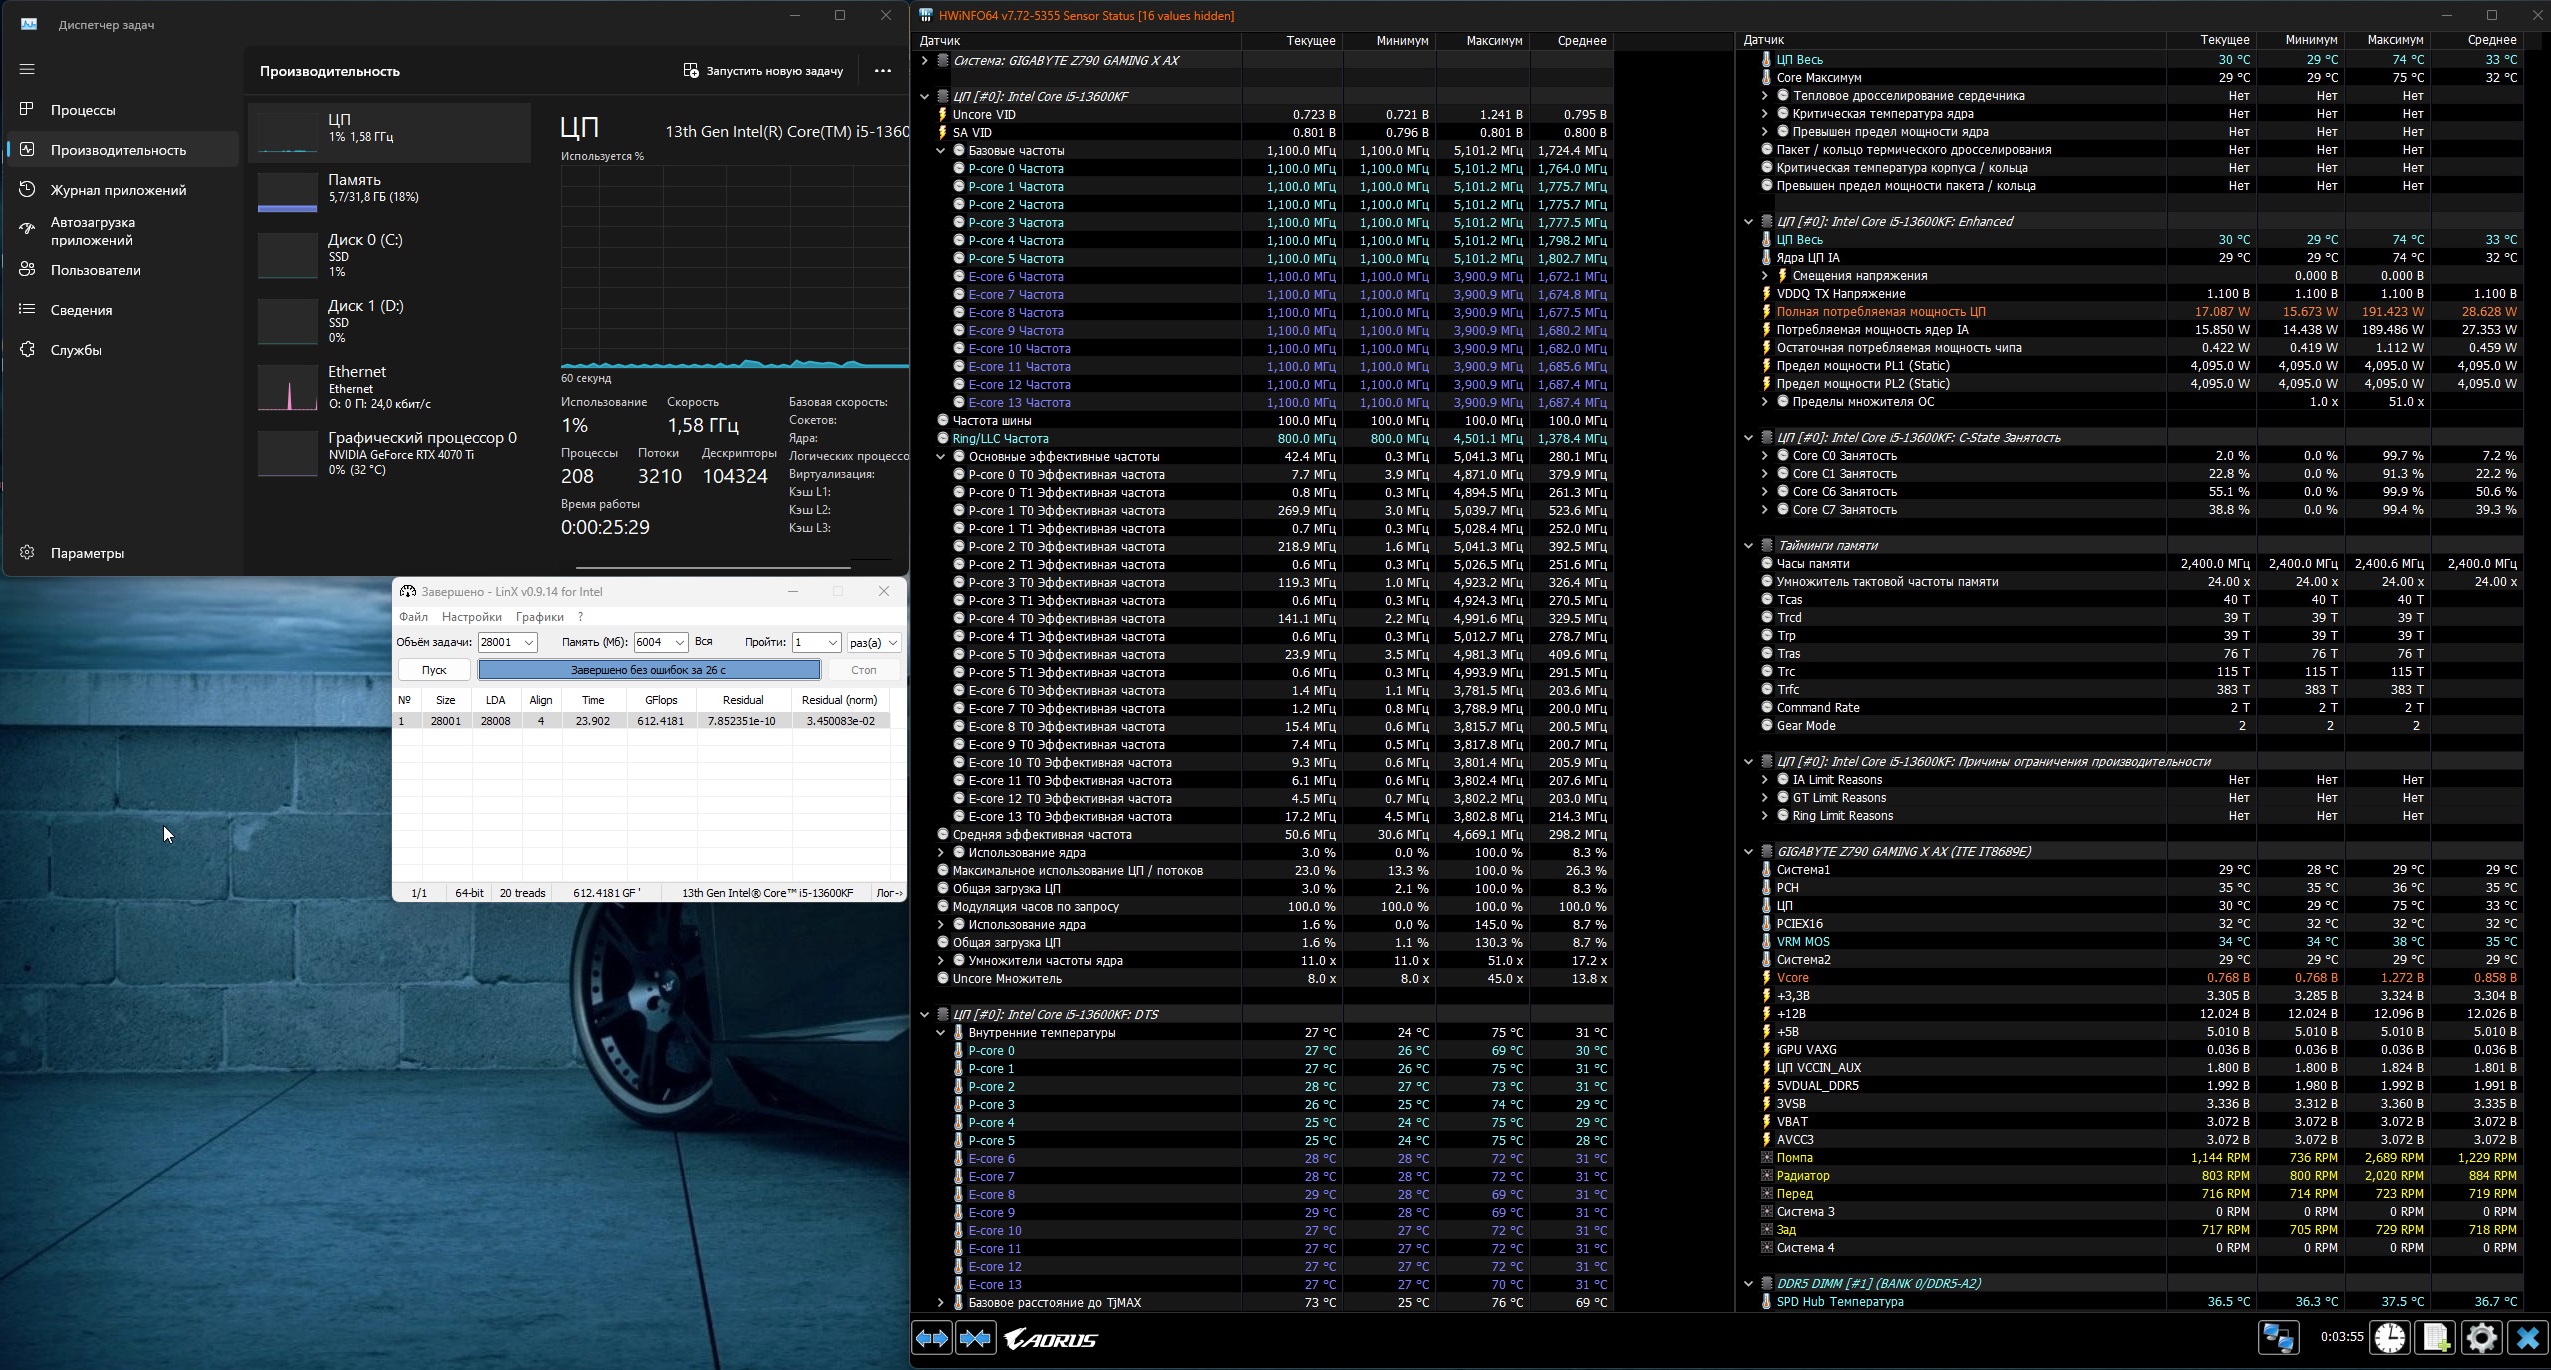Open HWiNFO remote network monitoring icon
2551x1370 pixels.
[x=2279, y=1338]
